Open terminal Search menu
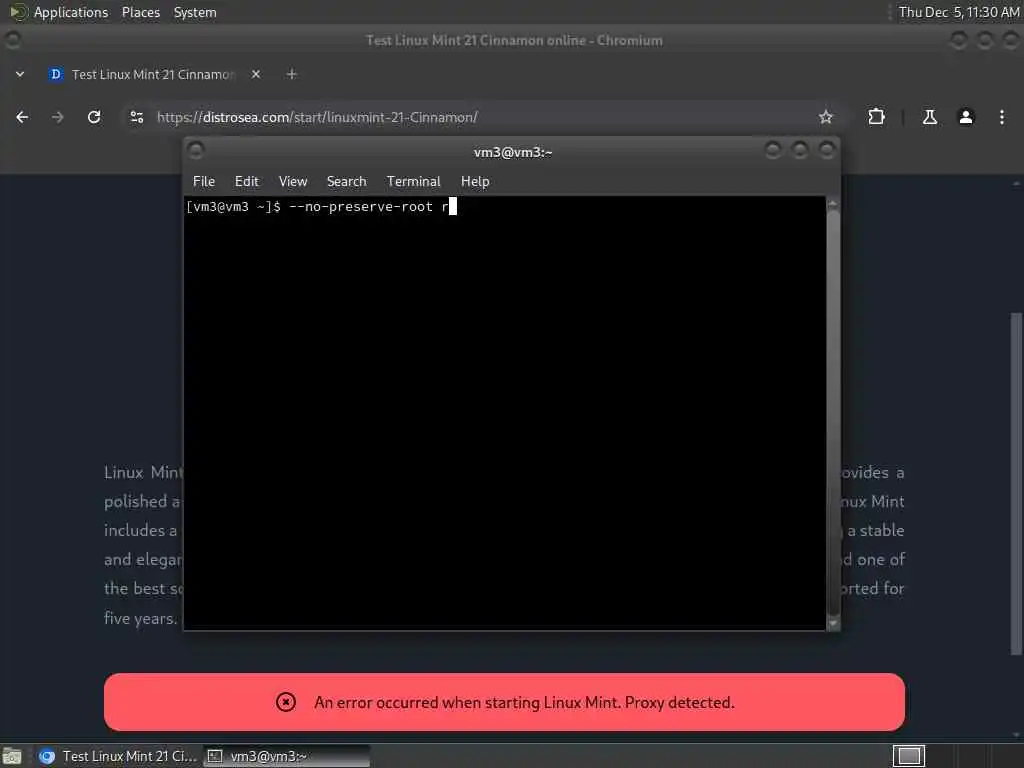The width and height of the screenshot is (1024, 768). tap(346, 182)
